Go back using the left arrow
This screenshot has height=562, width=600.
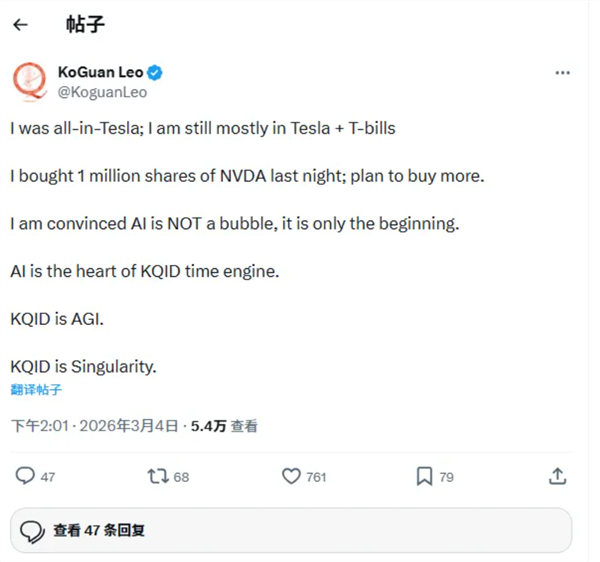pos(21,24)
